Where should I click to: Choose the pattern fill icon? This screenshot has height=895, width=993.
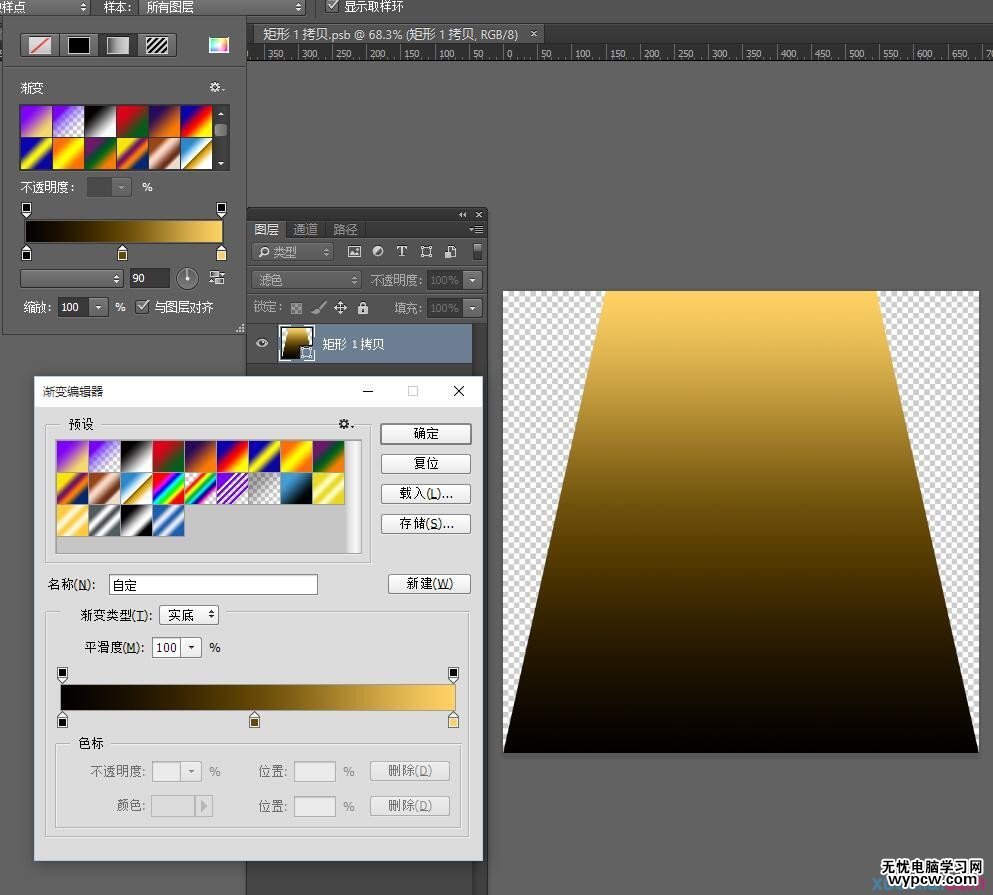[156, 45]
